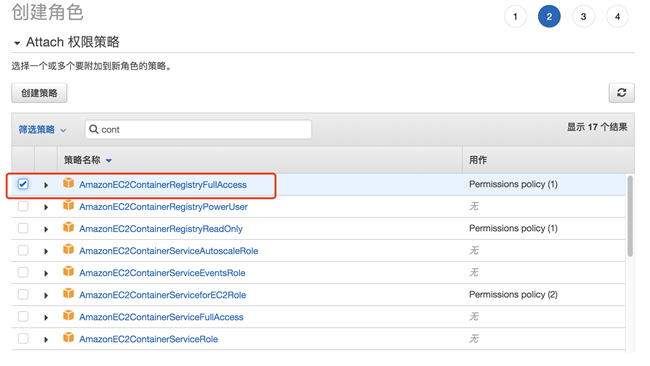The height and width of the screenshot is (366, 650).
Task: Expand AmazonEC2ContainerRegistryPowerUser row details
Action: 46,207
